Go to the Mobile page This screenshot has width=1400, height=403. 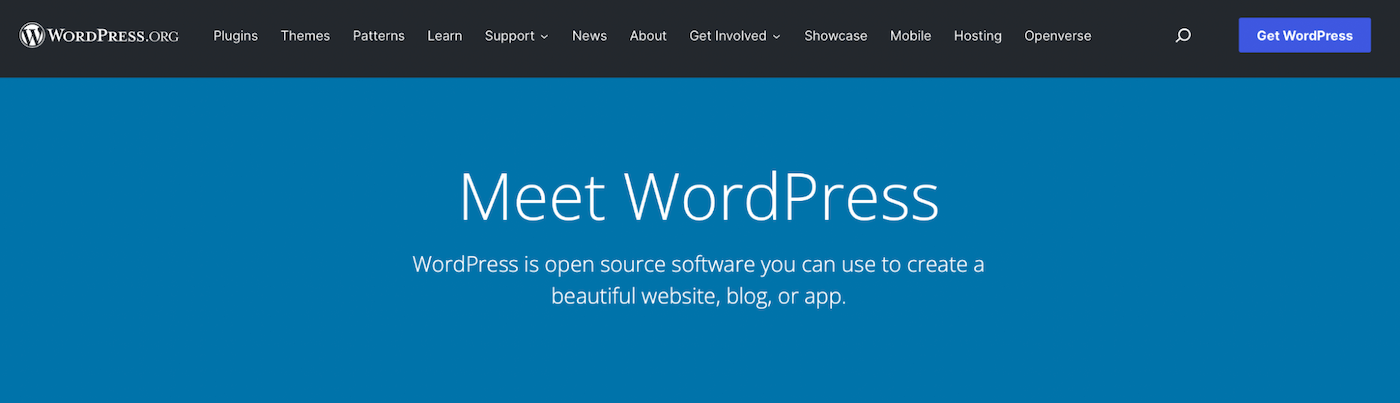[x=911, y=35]
